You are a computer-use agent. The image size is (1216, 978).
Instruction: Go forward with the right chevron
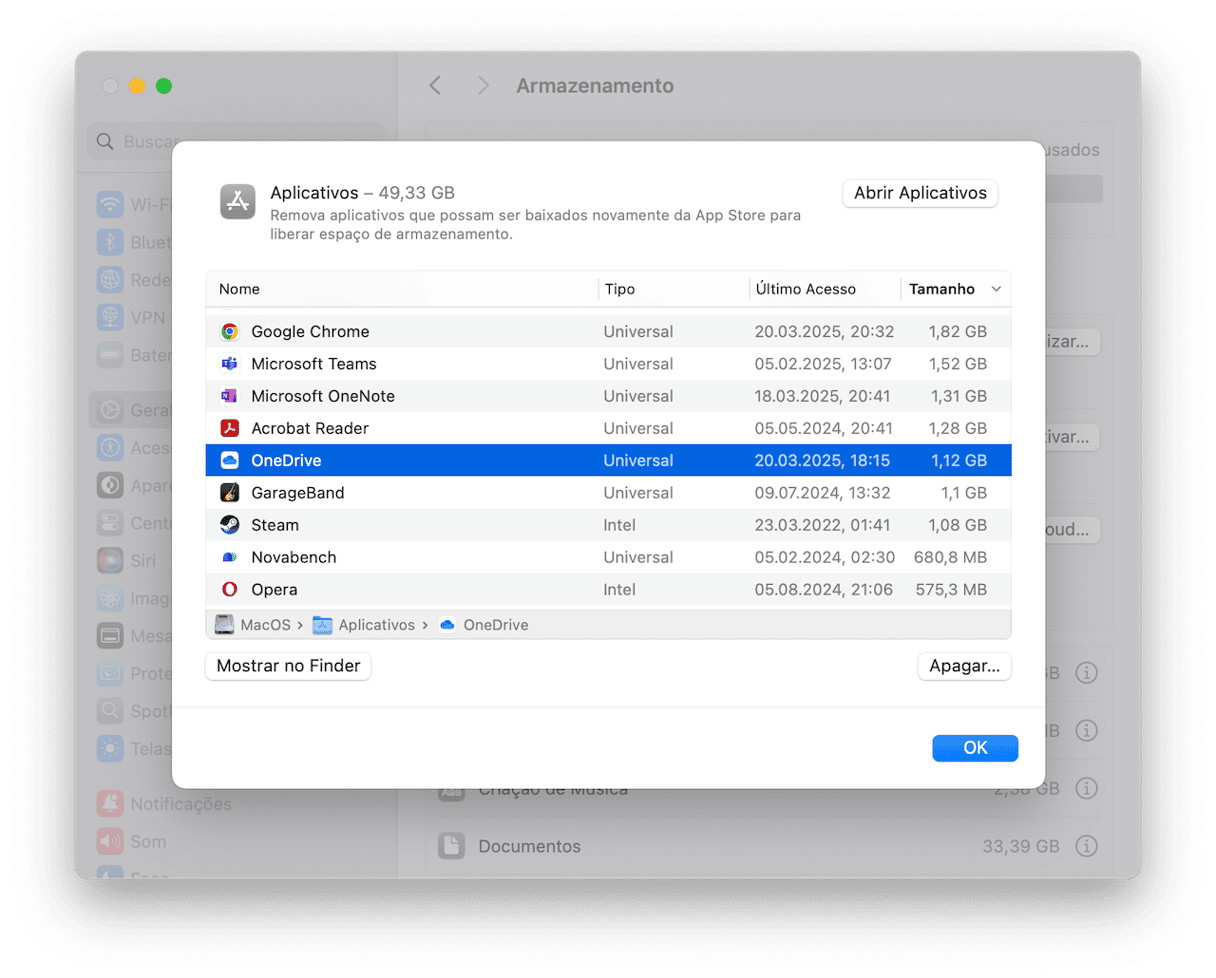(x=483, y=86)
